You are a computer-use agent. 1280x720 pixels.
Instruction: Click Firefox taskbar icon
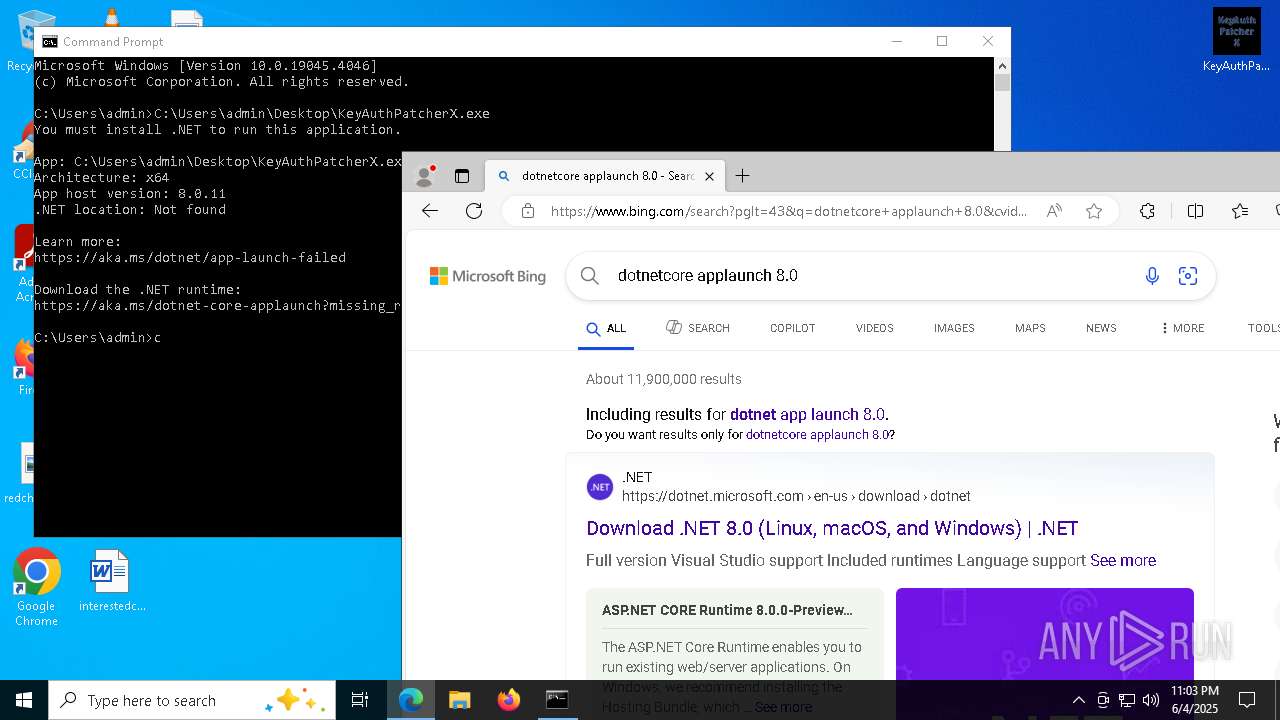508,700
